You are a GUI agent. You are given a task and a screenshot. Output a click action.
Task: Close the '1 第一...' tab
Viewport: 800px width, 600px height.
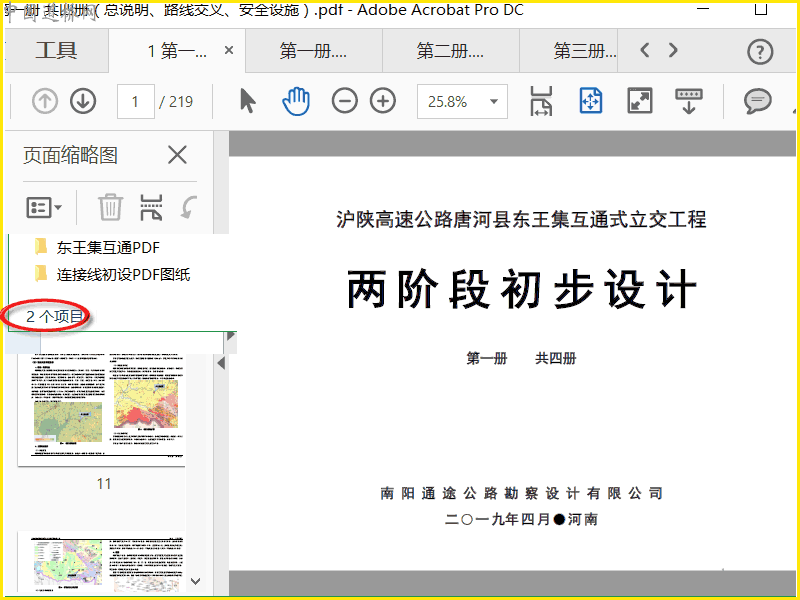point(229,50)
